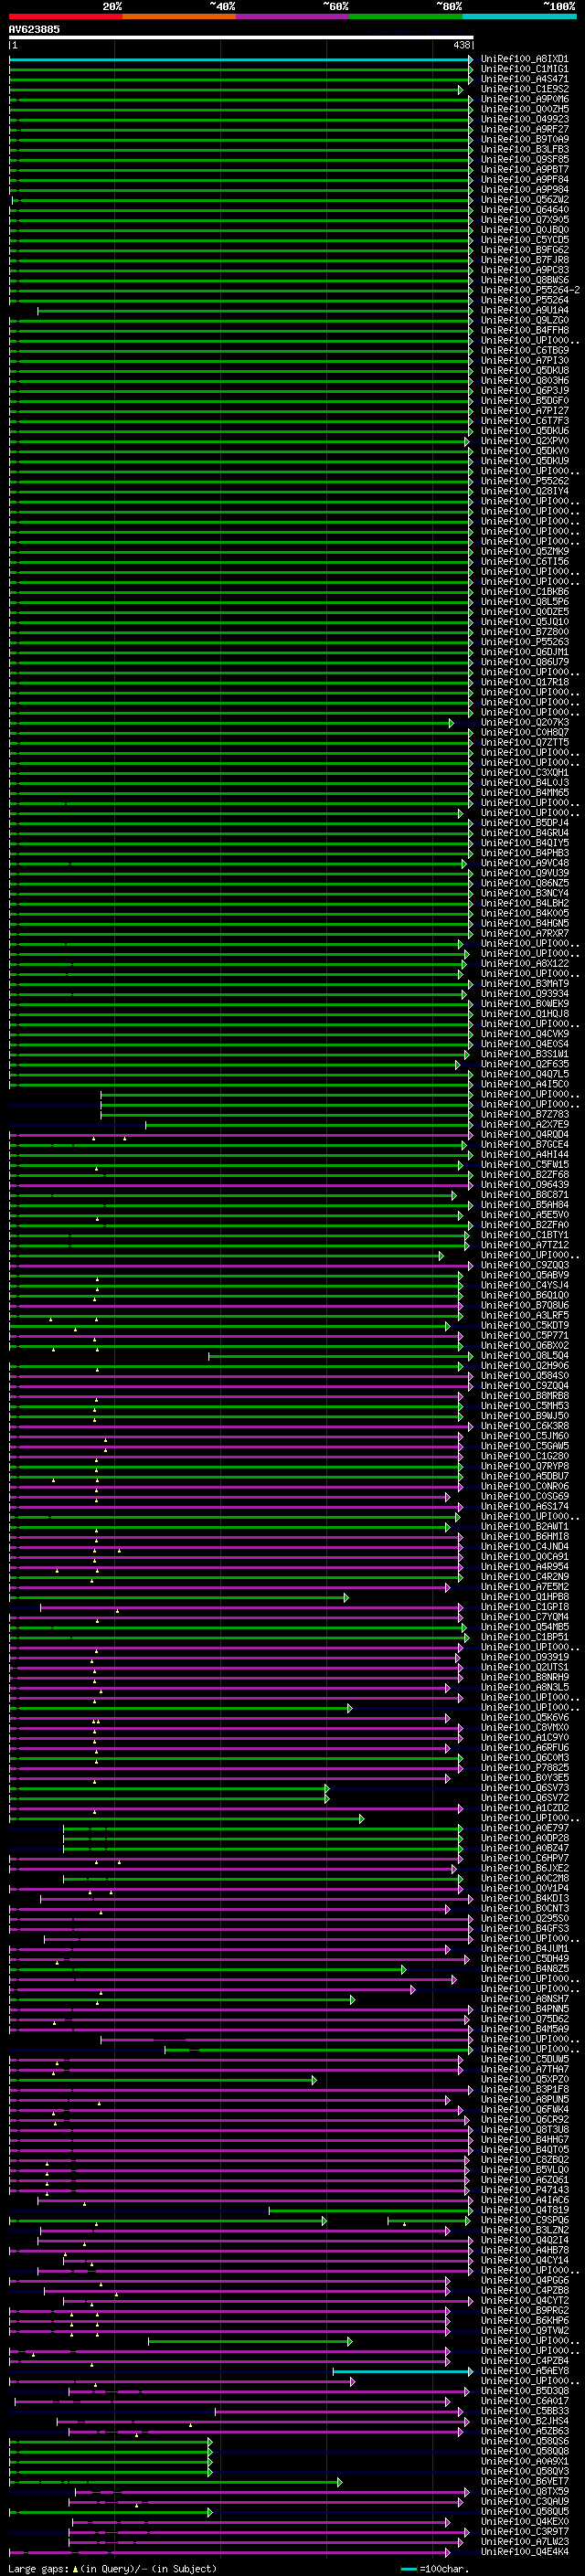Select label UniRef100_B4PNN5
This screenshot has height=2576, width=585.
[x=525, y=2010]
